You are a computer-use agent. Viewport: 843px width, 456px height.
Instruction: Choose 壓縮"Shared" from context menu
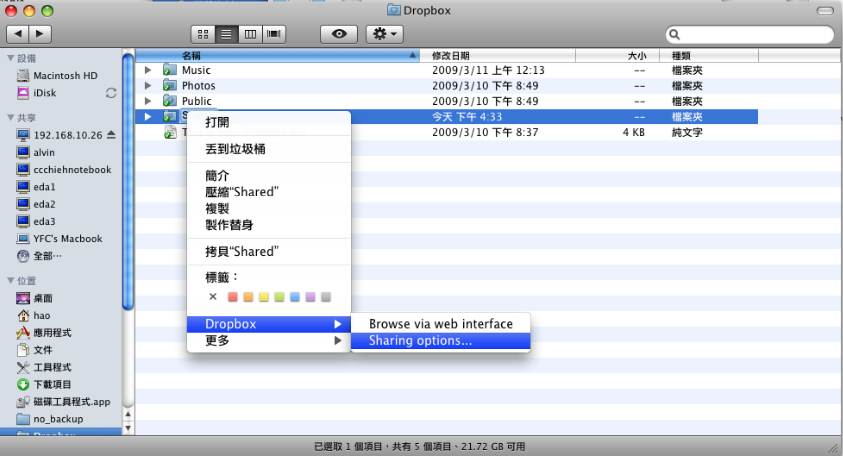269,191
